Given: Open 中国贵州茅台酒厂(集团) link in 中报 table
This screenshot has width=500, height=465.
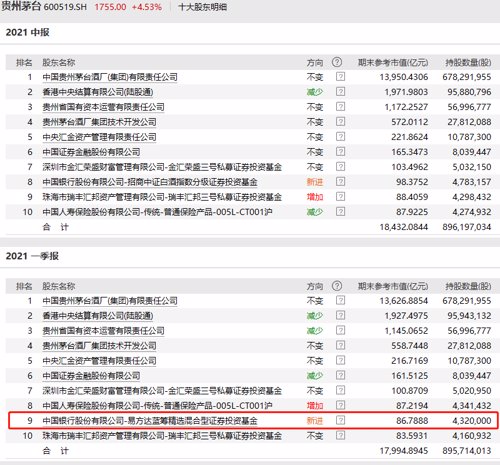Looking at the screenshot, I should (110, 77).
